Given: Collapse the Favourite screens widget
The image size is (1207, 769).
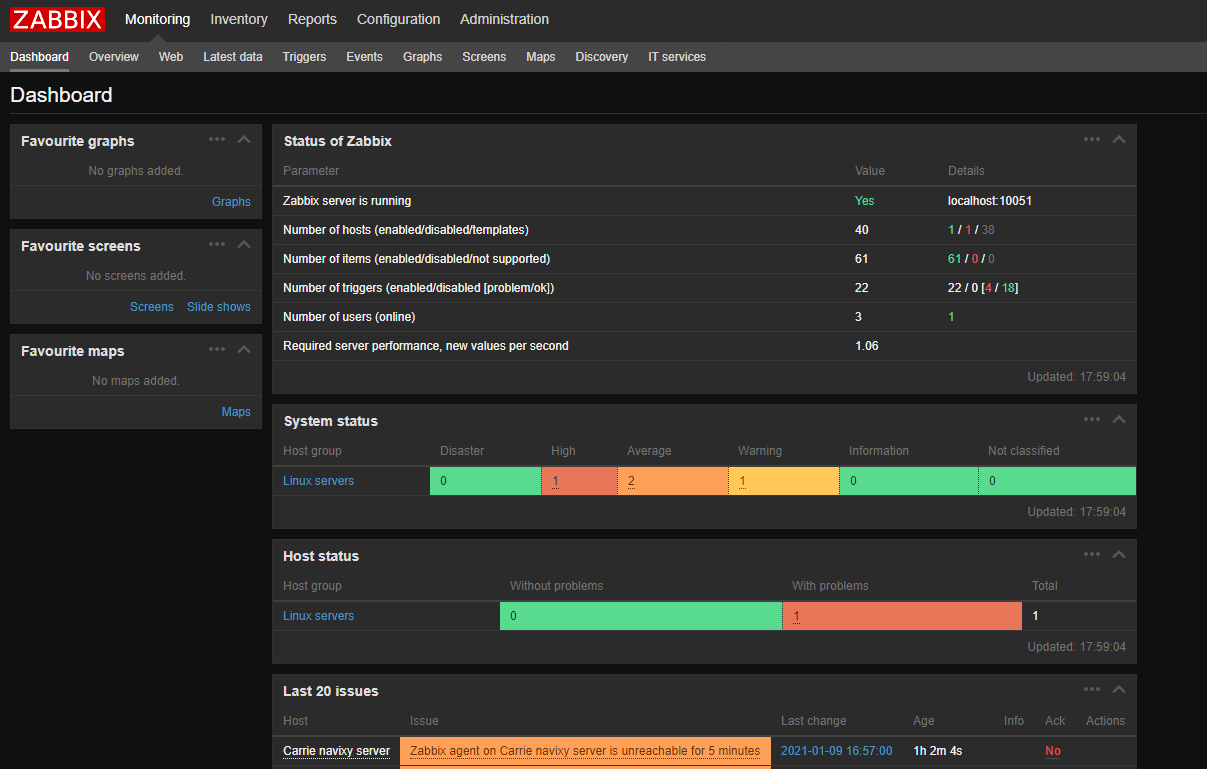Looking at the screenshot, I should (x=243, y=244).
